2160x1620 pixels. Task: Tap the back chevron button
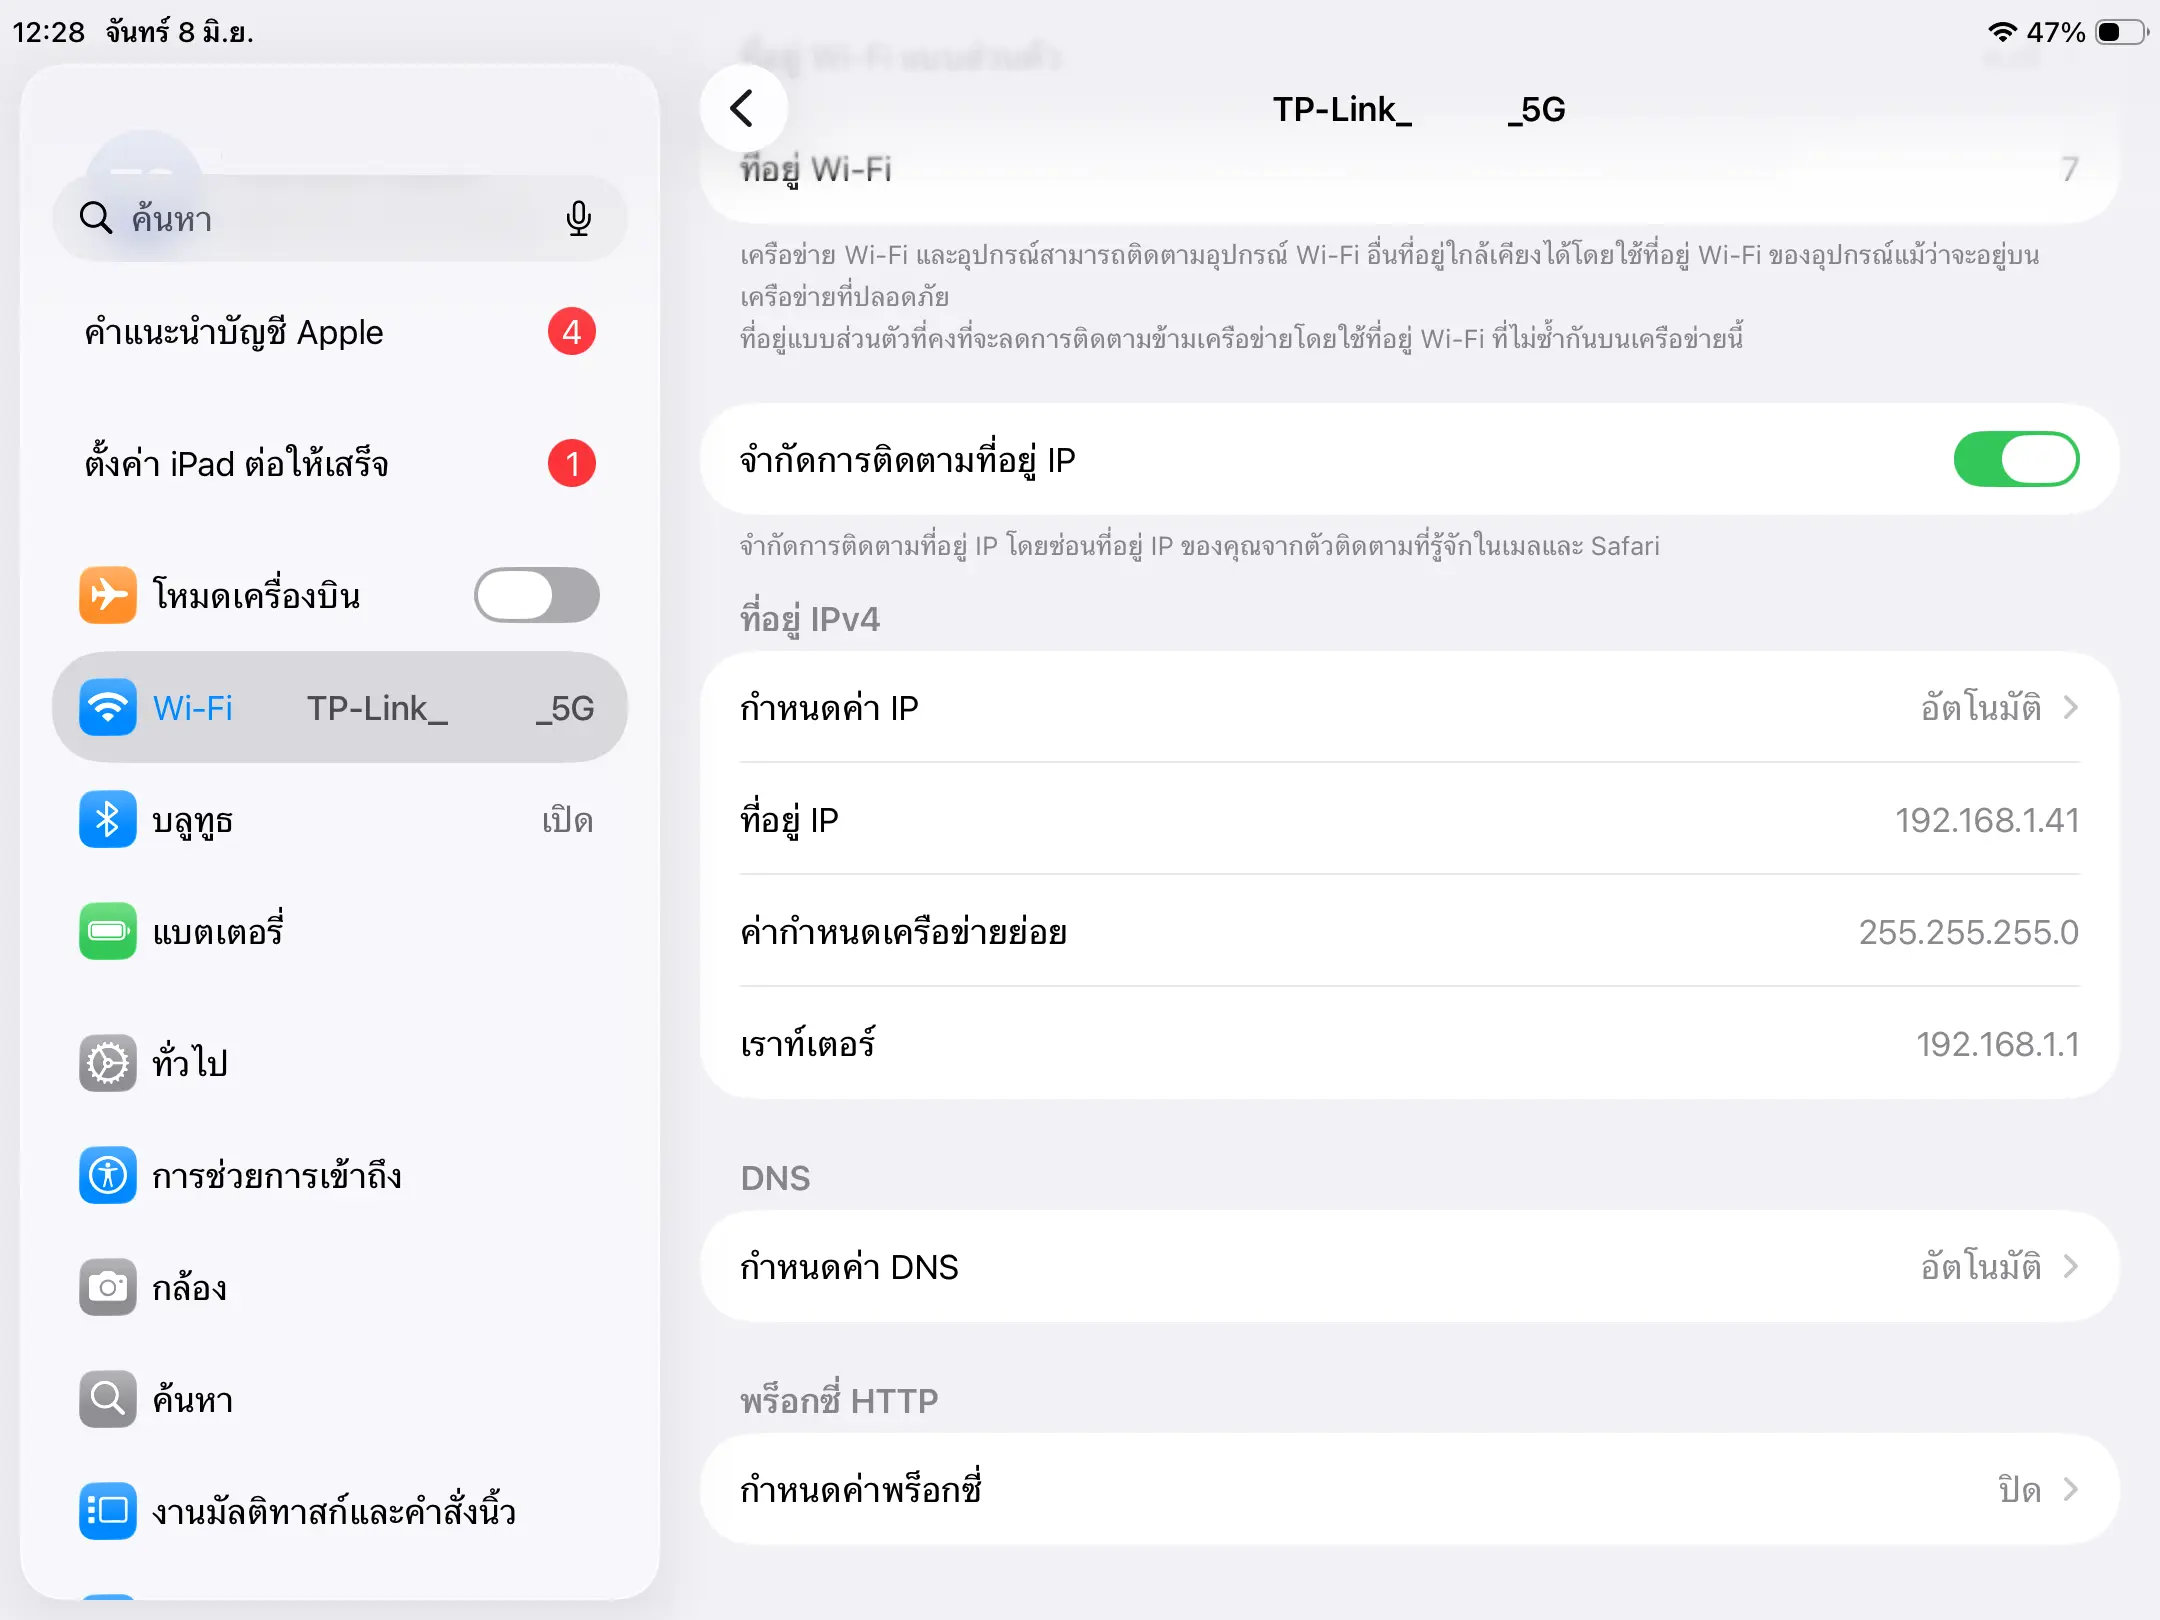click(742, 109)
